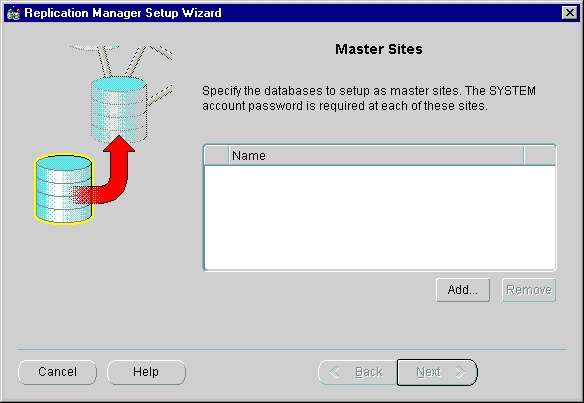Click the narrow header cell right of Name
Screen dimensions: 584x403
[x=539, y=155]
